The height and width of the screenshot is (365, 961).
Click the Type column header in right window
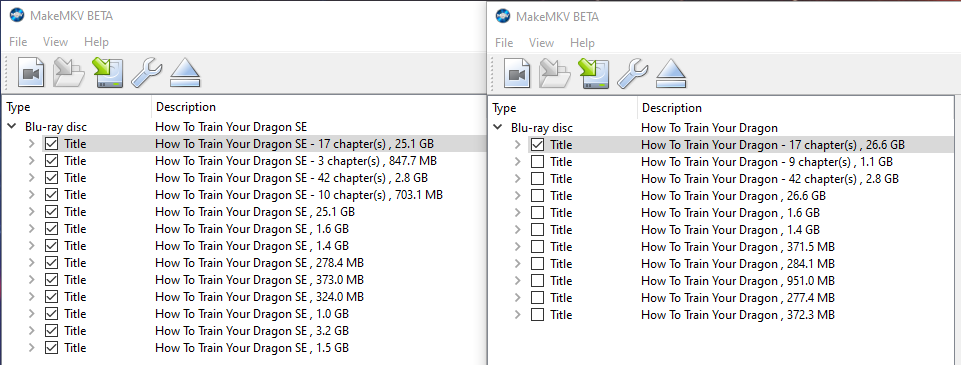(x=504, y=108)
